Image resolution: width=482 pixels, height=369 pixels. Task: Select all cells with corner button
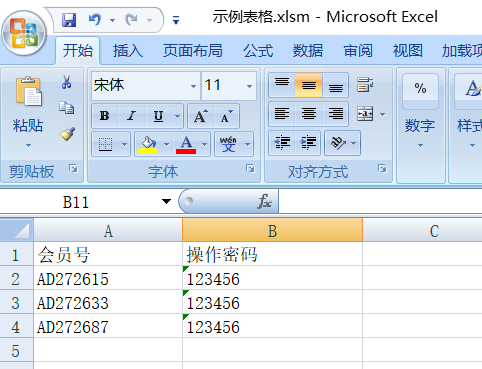(17, 230)
